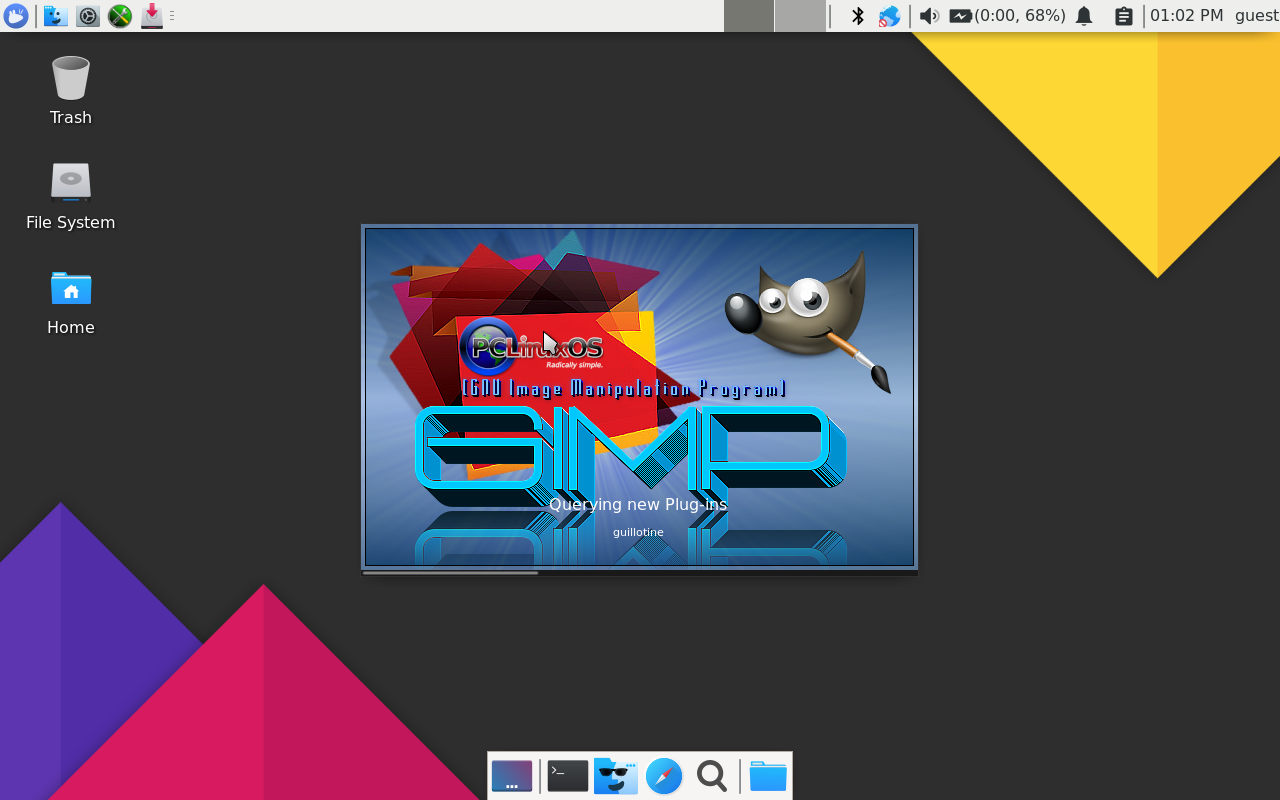Open the PCLinuxOS applications menu
This screenshot has width=1280, height=800.
[16, 16]
